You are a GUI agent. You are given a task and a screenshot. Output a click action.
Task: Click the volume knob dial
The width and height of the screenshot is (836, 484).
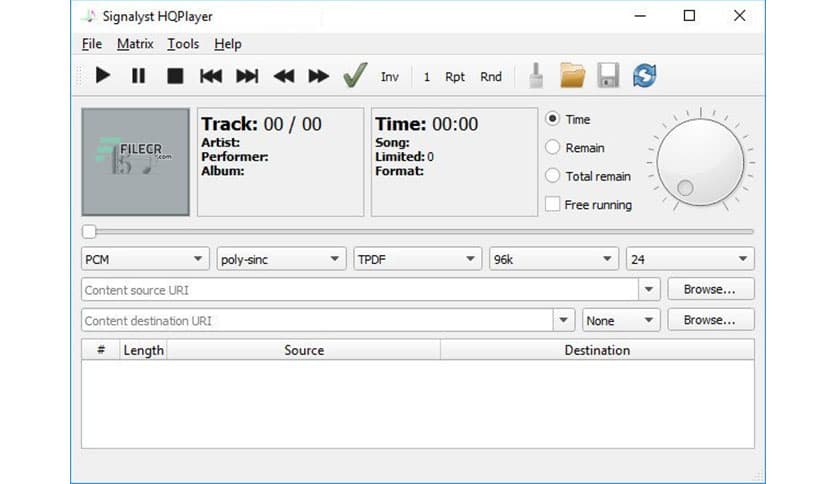click(x=700, y=162)
